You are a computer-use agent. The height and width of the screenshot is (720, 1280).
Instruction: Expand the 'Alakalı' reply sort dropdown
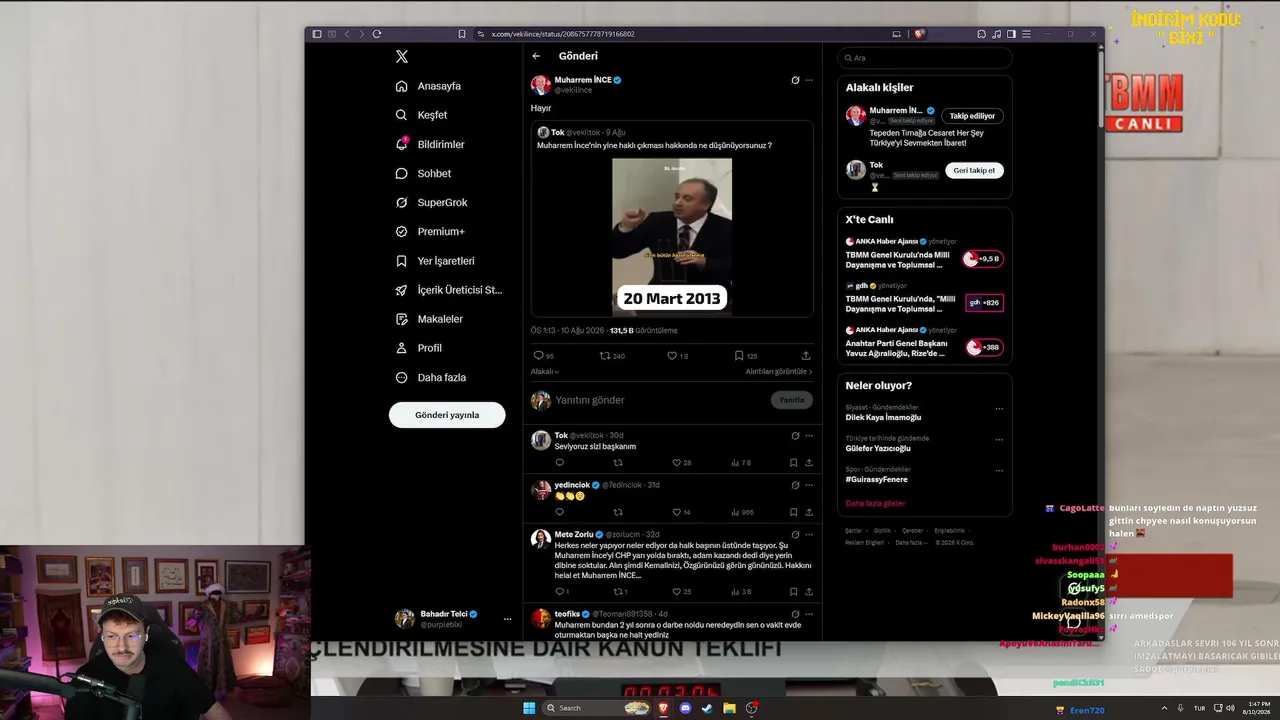pos(545,372)
